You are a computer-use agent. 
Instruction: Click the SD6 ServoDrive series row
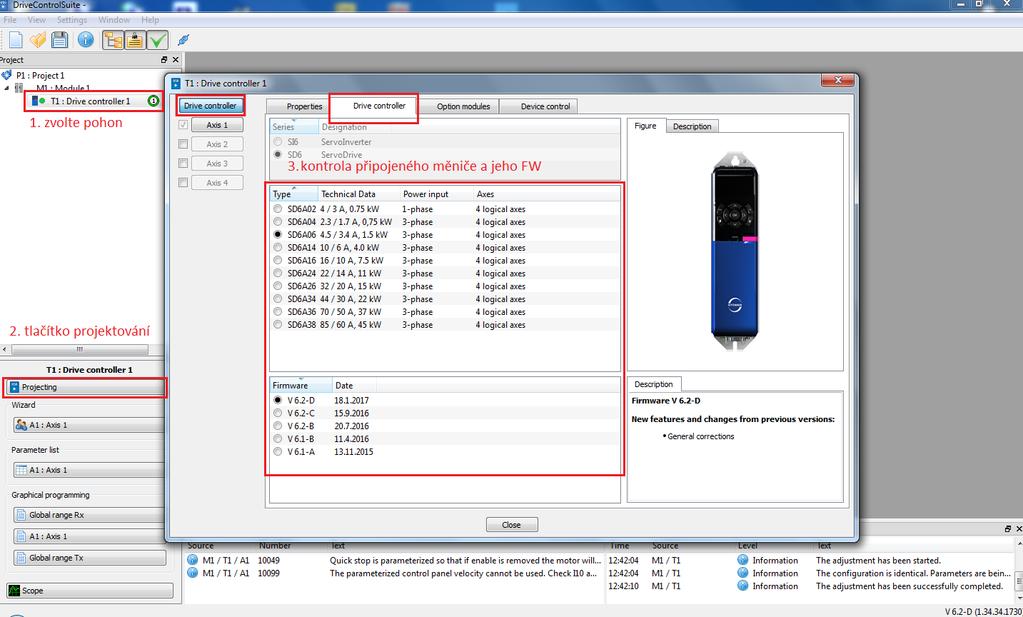click(444, 155)
